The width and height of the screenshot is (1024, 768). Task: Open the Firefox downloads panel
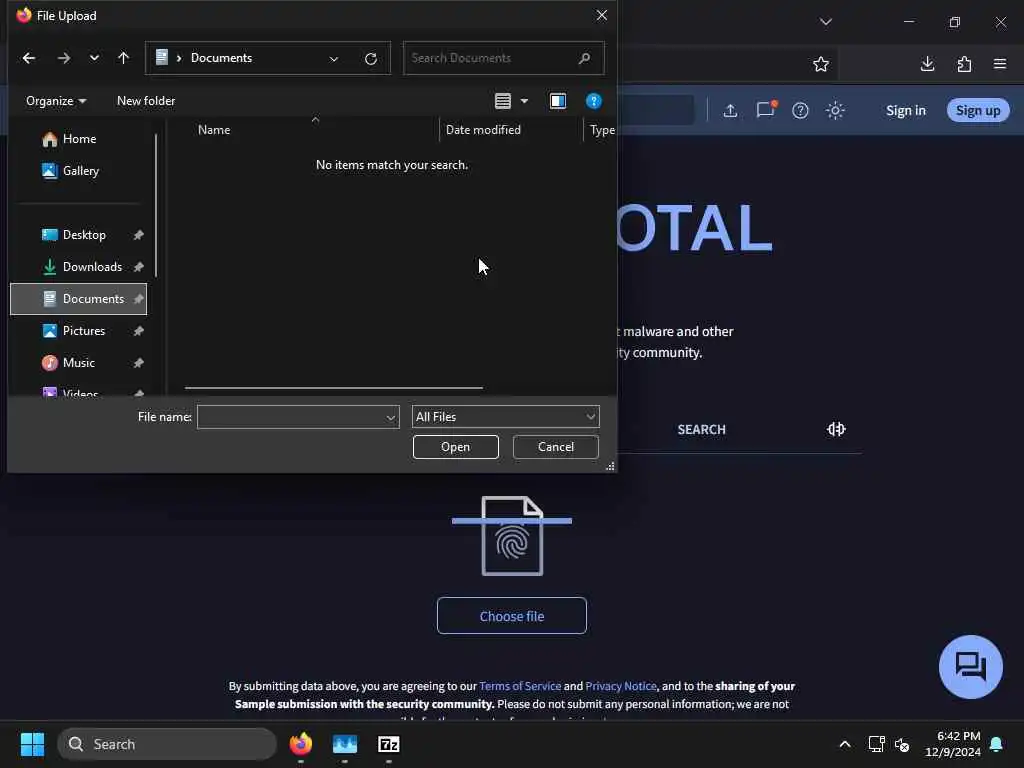pyautogui.click(x=927, y=64)
